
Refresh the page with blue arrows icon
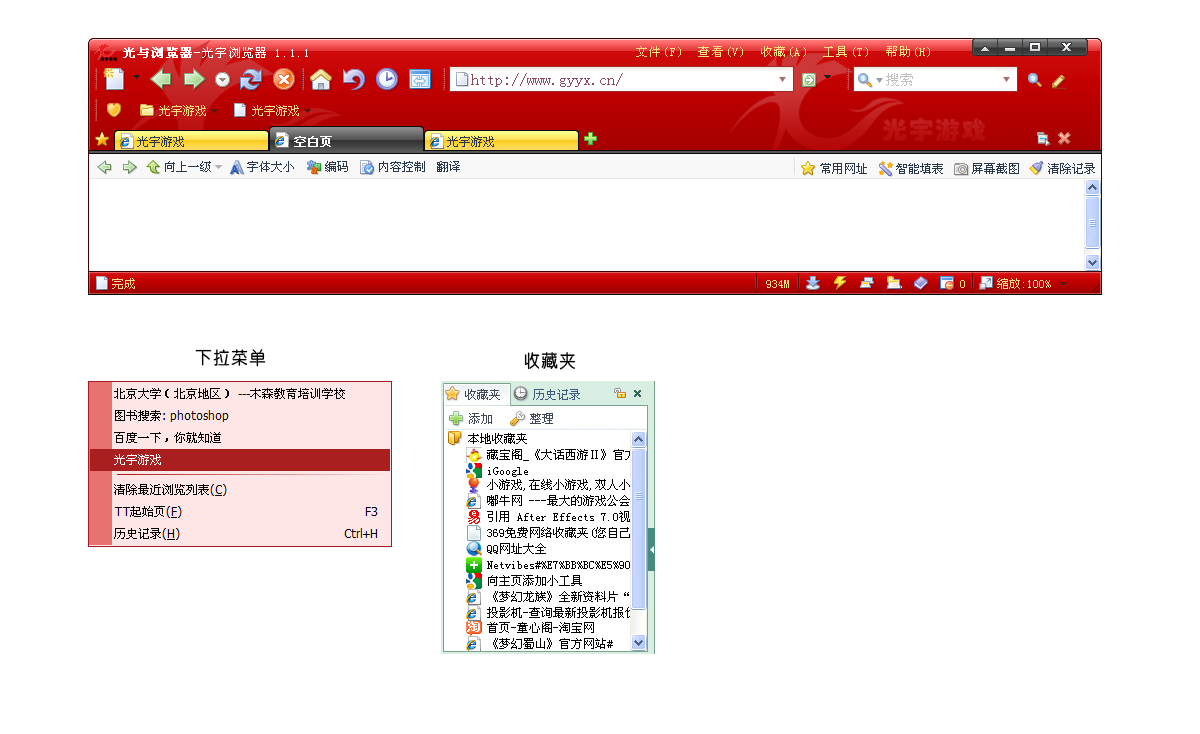click(250, 79)
